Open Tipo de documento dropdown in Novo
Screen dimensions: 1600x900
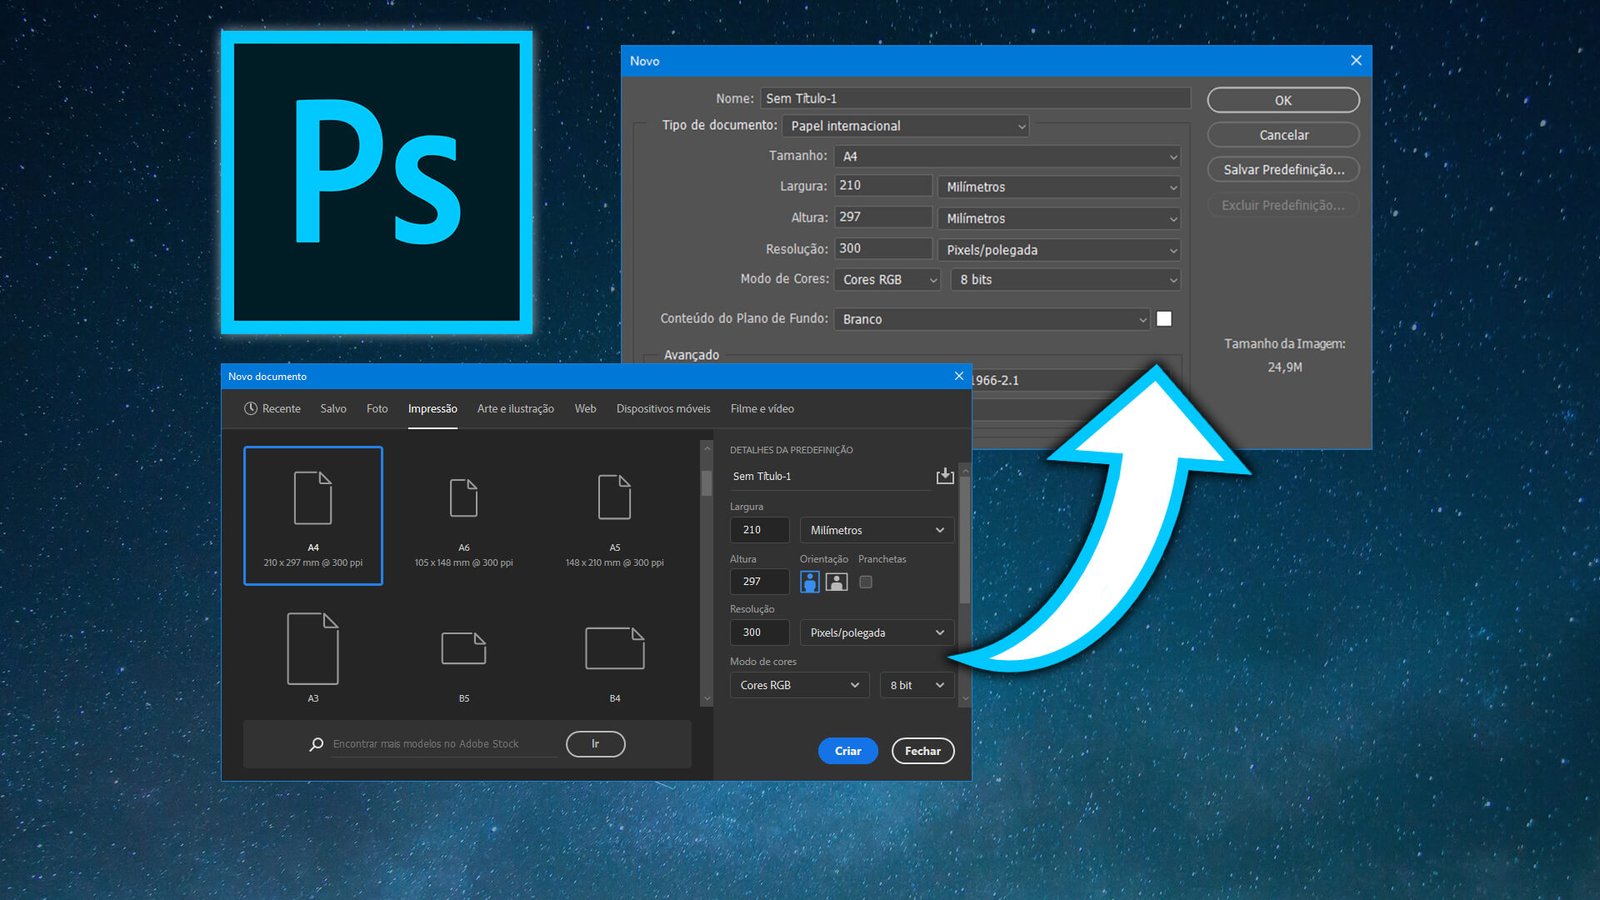click(906, 126)
